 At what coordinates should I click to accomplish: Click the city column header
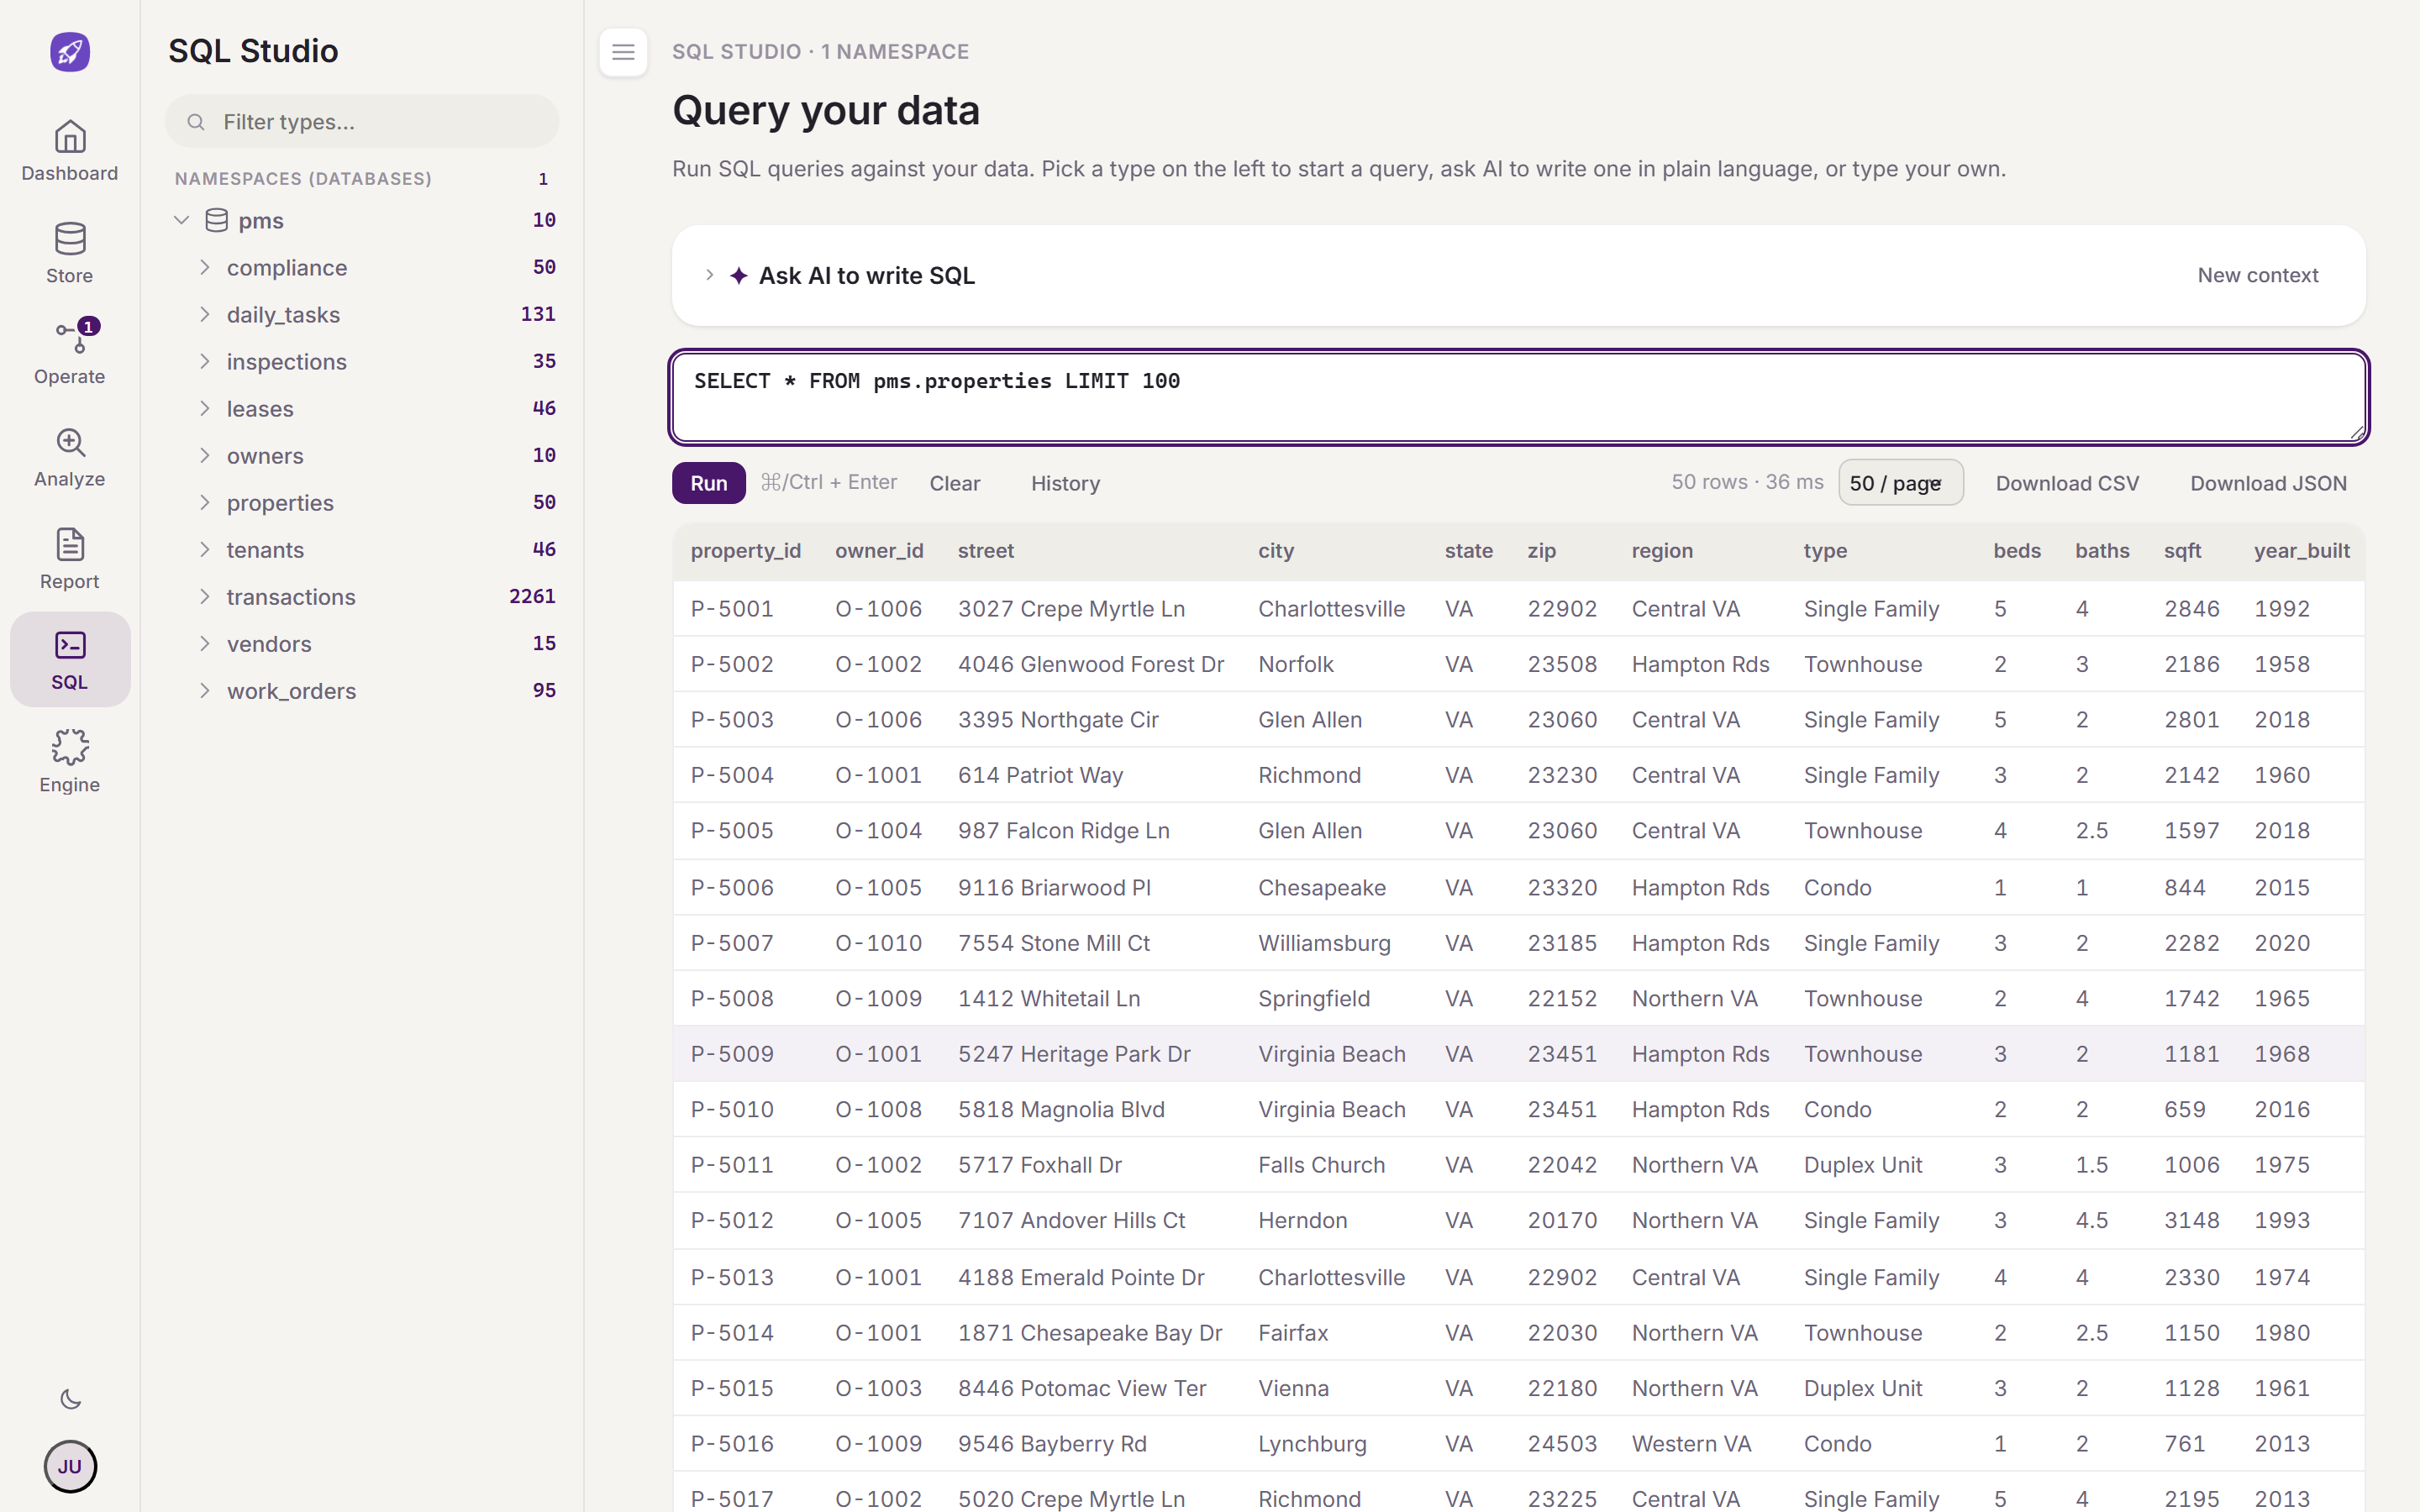(x=1276, y=551)
